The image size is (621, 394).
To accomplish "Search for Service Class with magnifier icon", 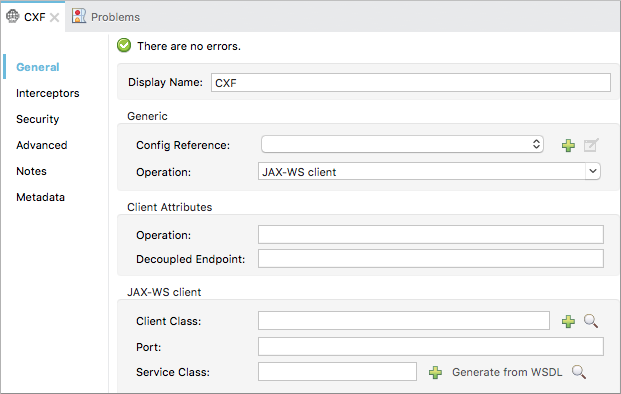I will 579,372.
